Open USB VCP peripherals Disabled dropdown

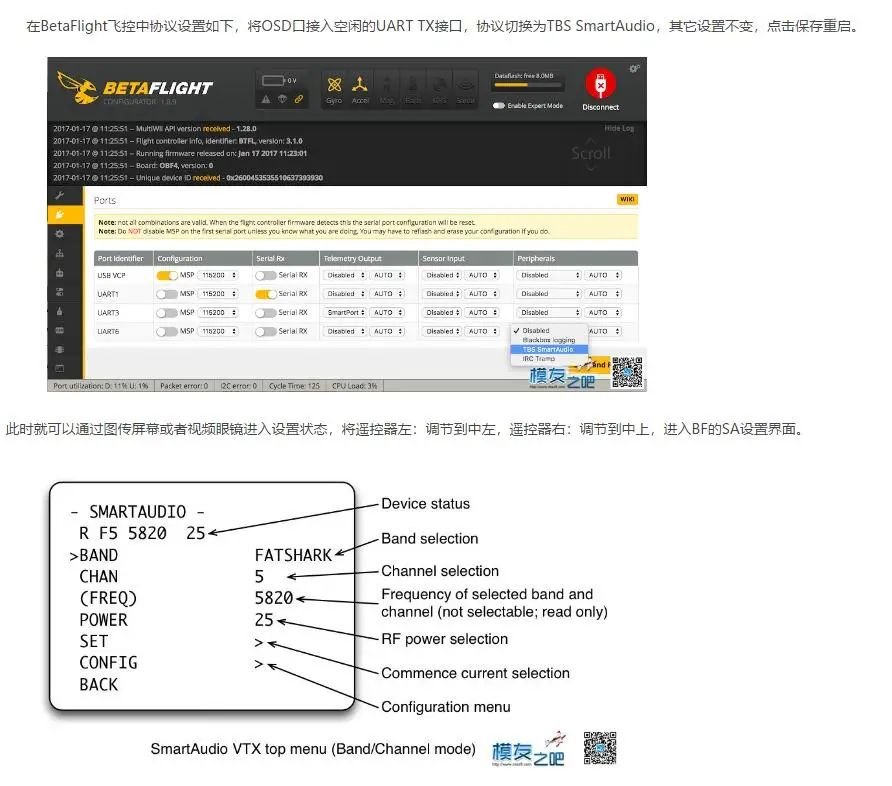[x=549, y=275]
